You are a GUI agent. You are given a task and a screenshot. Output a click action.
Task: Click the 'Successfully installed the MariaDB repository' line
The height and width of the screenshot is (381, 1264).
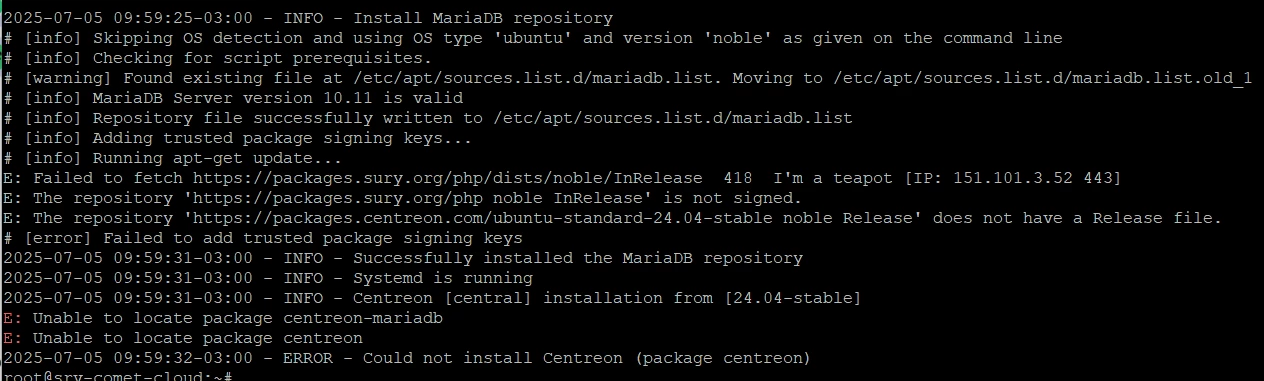(402, 258)
